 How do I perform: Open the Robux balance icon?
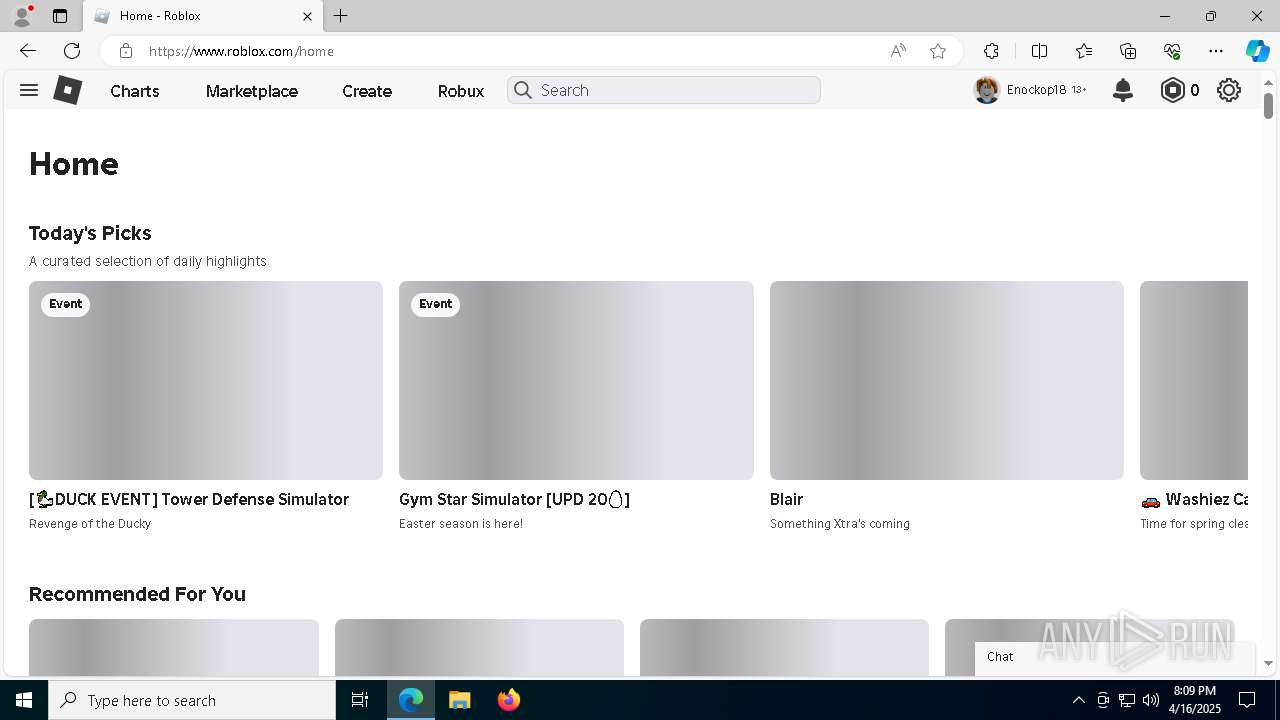click(1172, 90)
